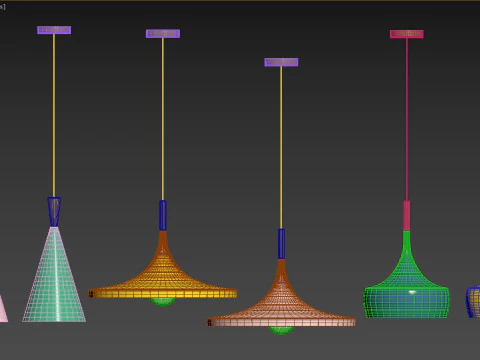
Task: Pick the pink ceiling mount of the green lamp
Action: 407,34
